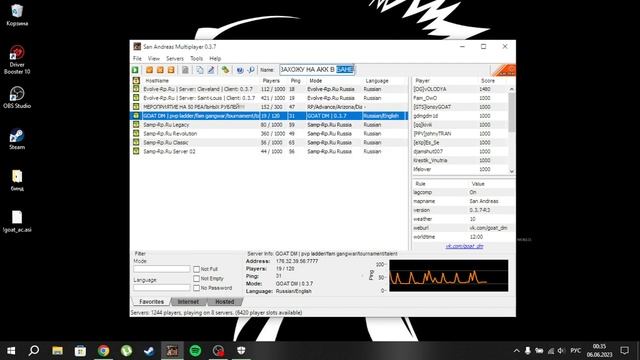This screenshot has height=360, width=640.
Task: Open the View menu
Action: [x=153, y=58]
